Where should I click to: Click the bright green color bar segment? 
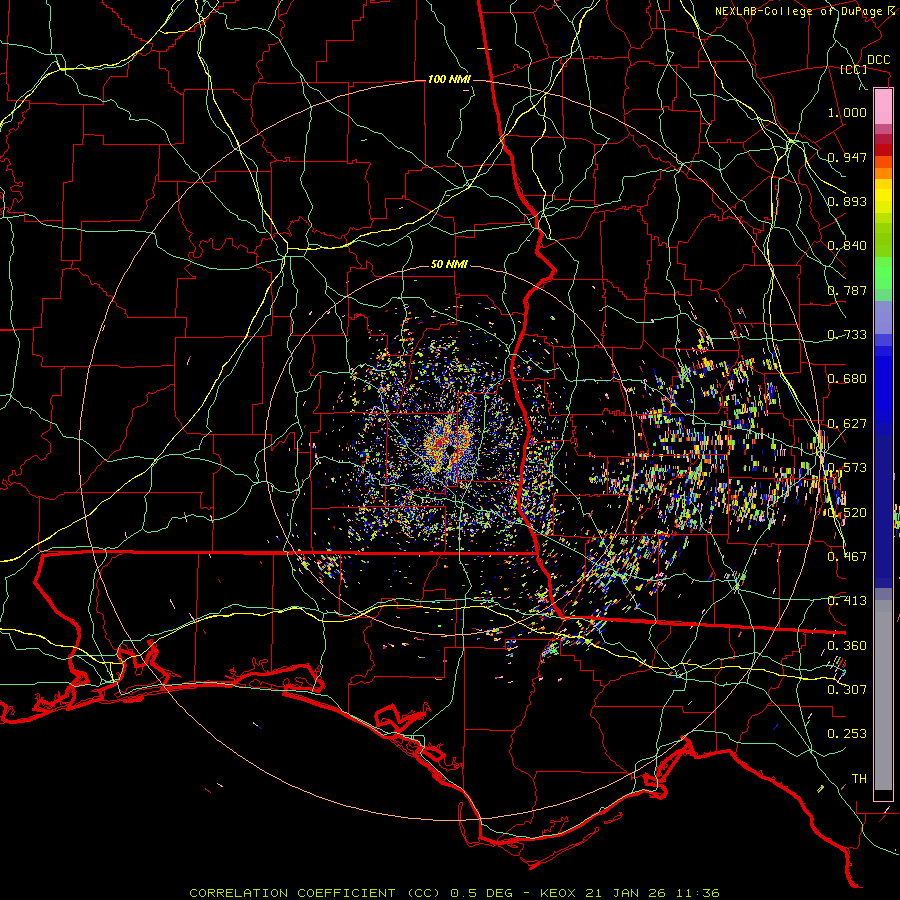pos(883,273)
